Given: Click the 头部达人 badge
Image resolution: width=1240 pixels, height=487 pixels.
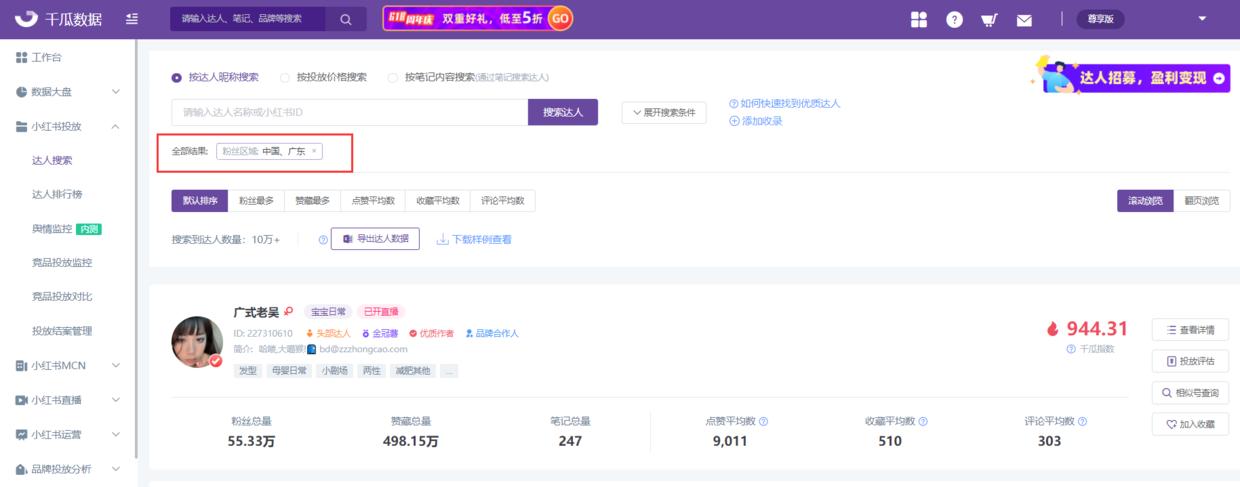Looking at the screenshot, I should pos(328,333).
